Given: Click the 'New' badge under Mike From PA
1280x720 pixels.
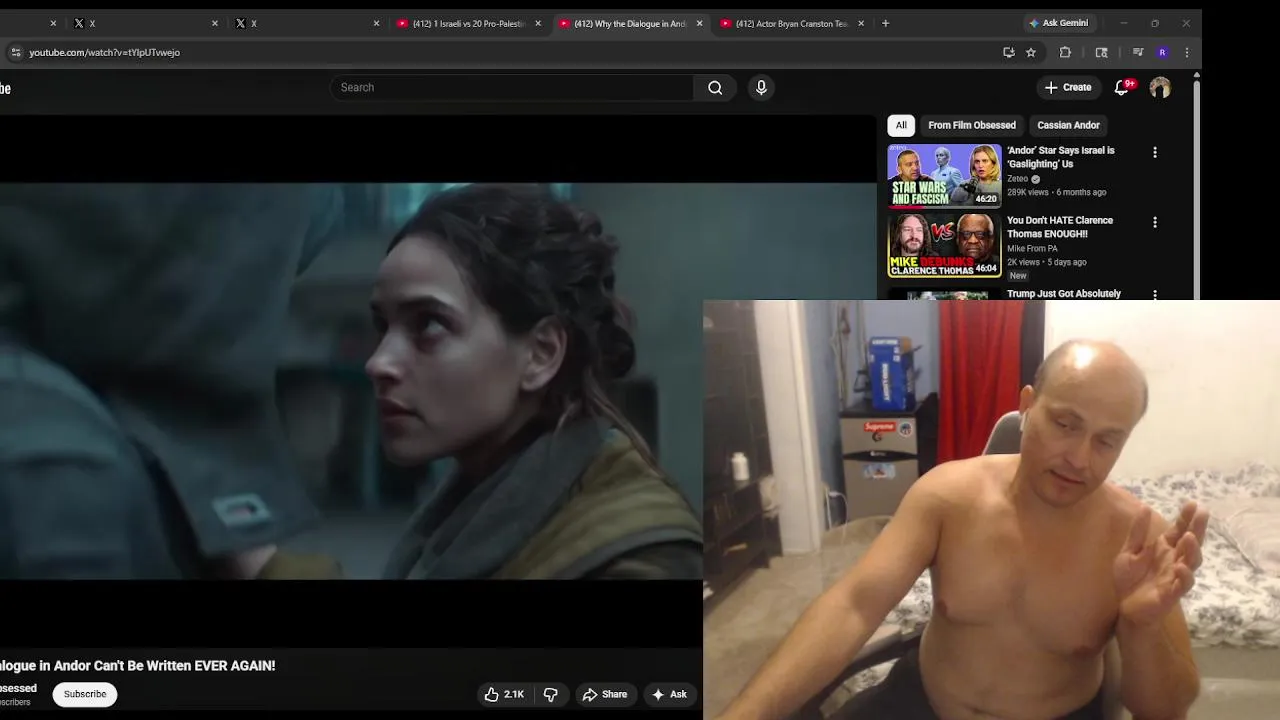Looking at the screenshot, I should click(x=1018, y=276).
